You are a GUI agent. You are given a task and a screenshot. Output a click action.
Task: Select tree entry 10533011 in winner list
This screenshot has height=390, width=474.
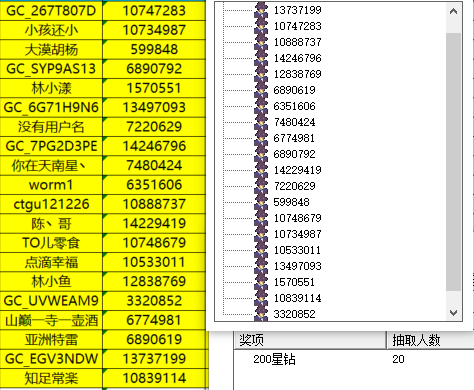pyautogui.click(x=297, y=250)
